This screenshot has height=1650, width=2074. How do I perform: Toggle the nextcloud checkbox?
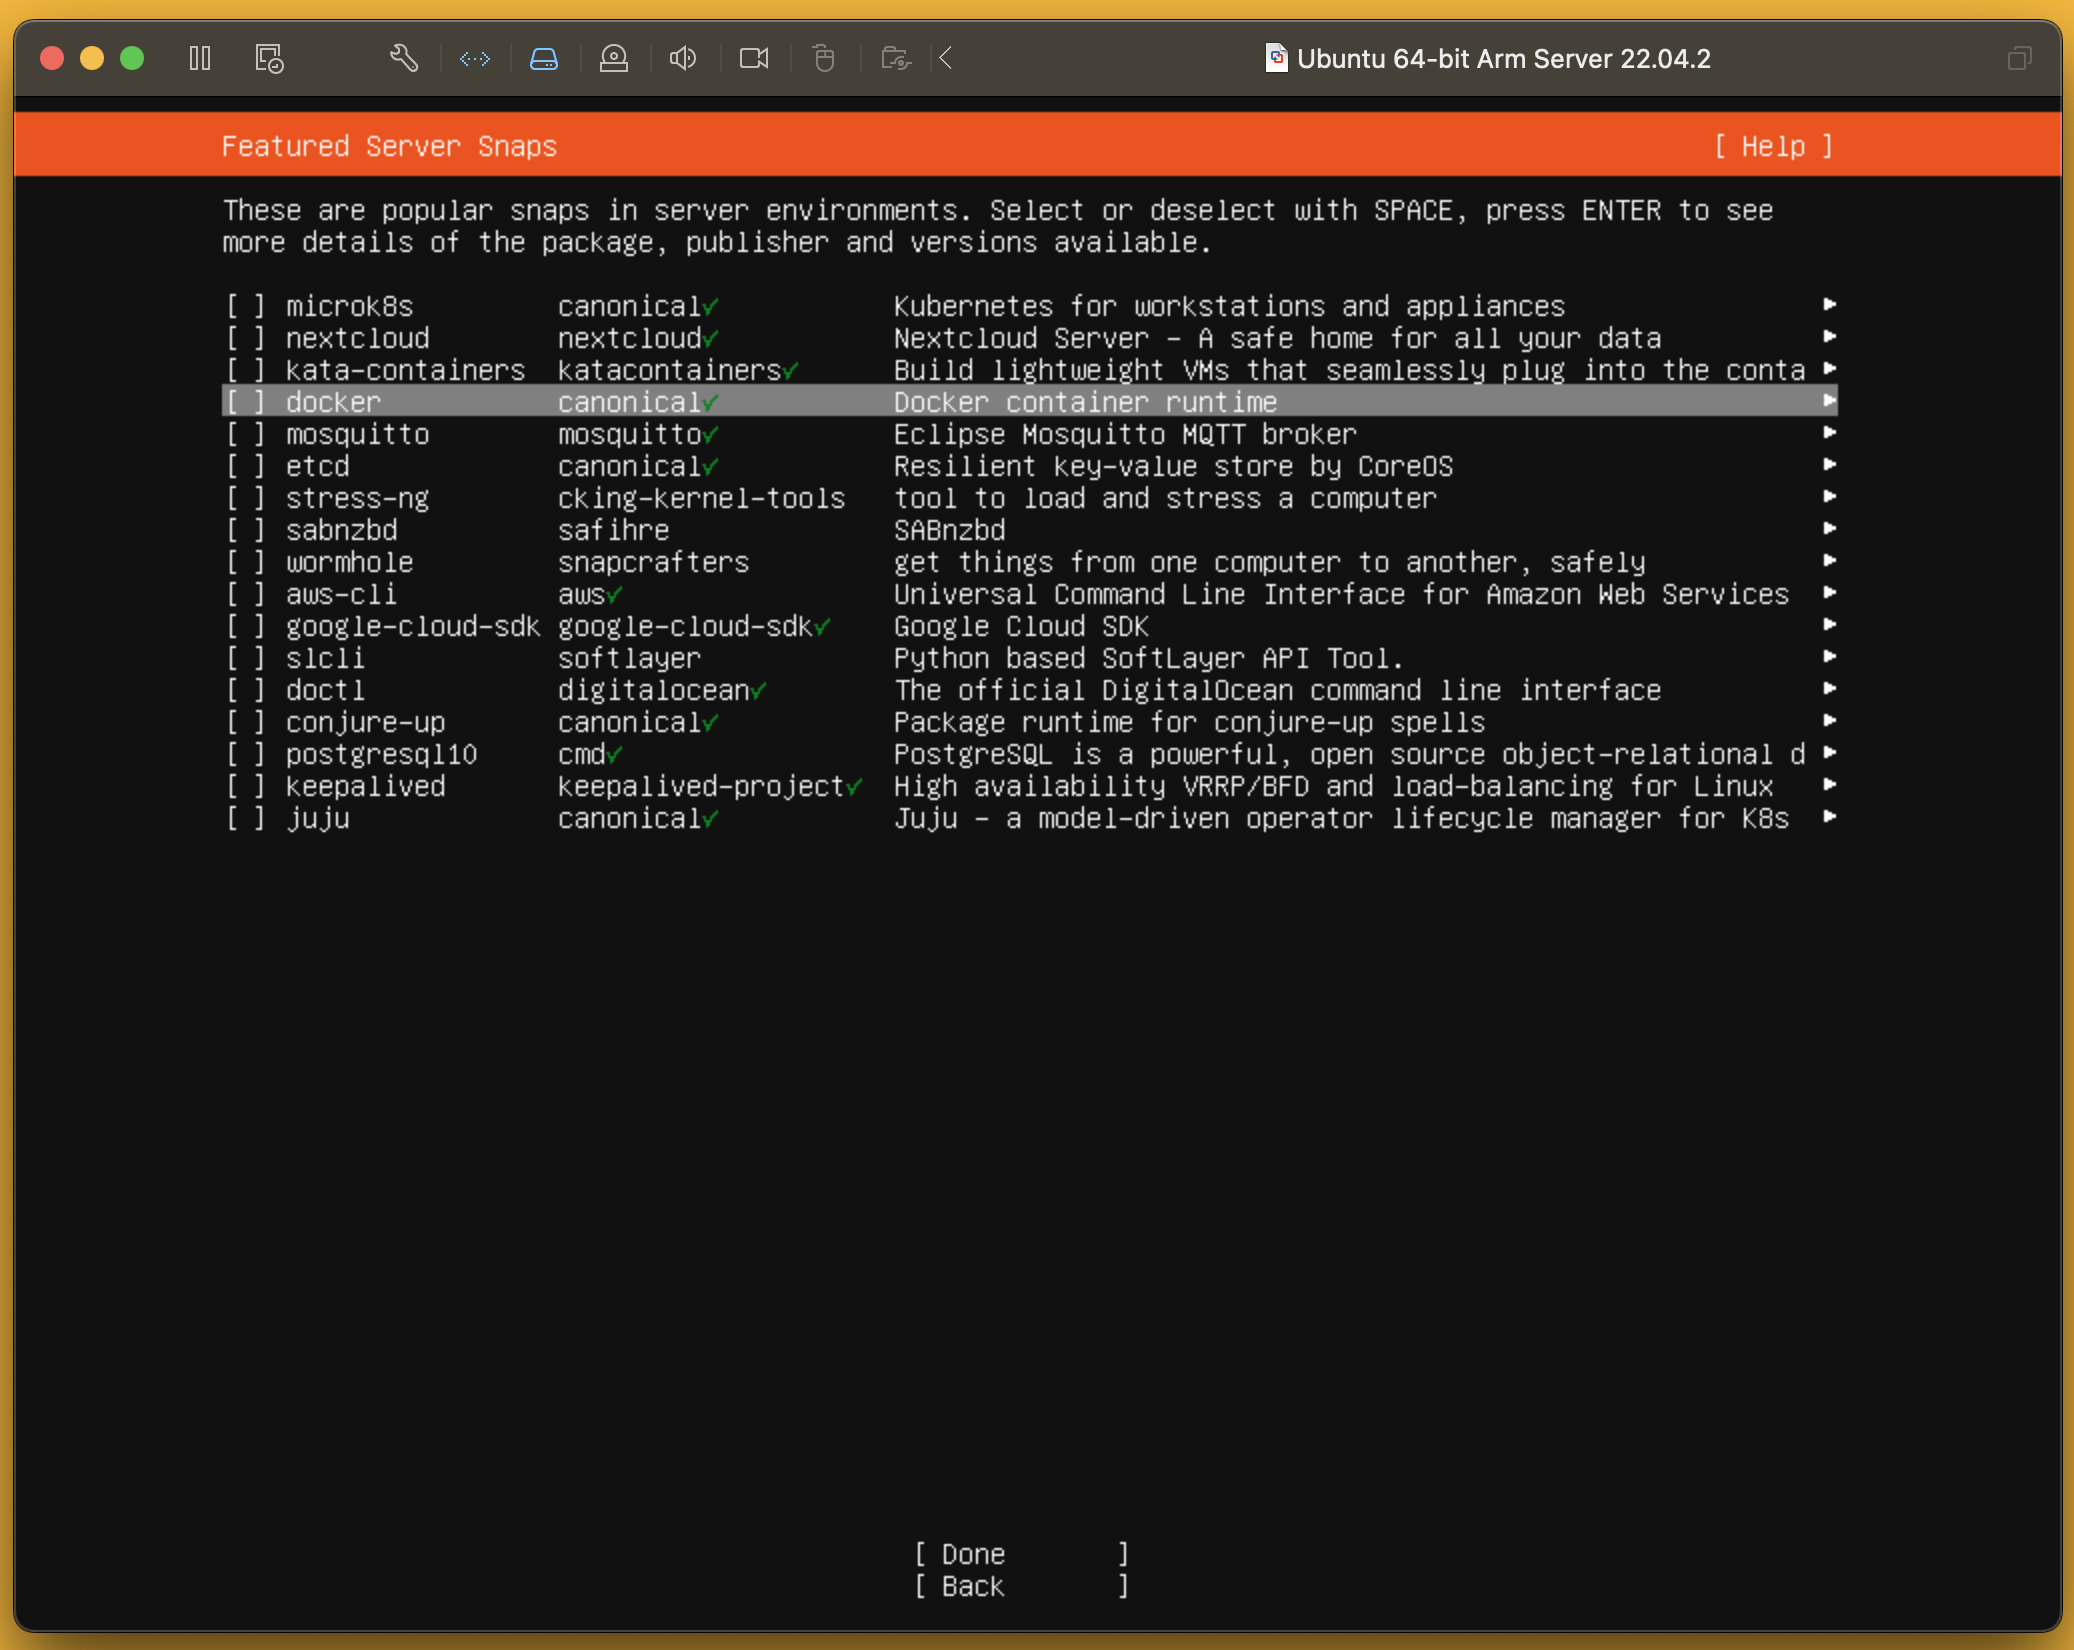pyautogui.click(x=245, y=338)
